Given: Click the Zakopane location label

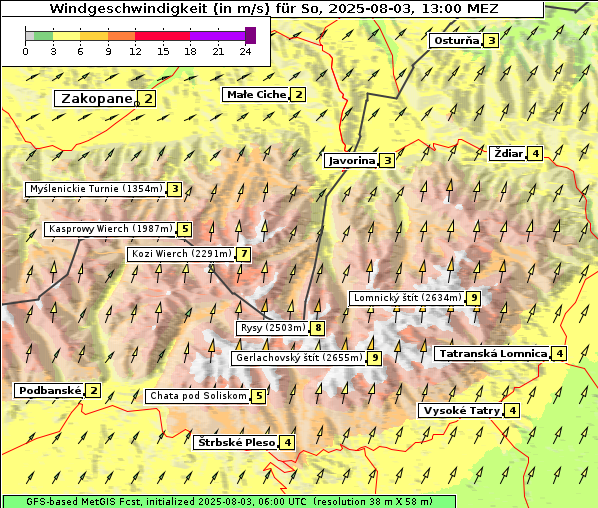Looking at the screenshot, I should pos(95,99).
